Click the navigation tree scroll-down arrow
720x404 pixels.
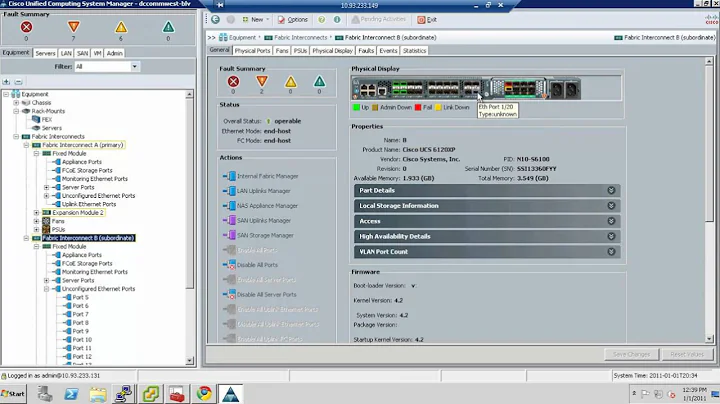point(190,361)
